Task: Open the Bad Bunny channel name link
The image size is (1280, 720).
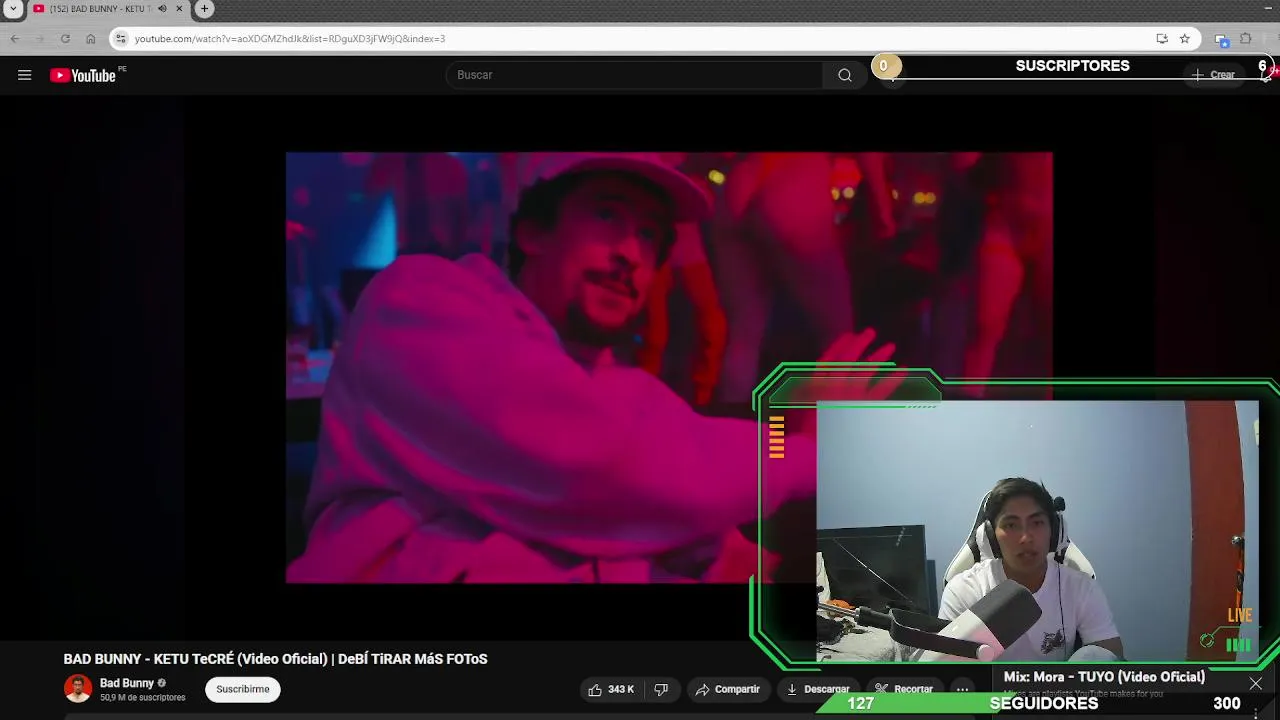Action: point(127,683)
